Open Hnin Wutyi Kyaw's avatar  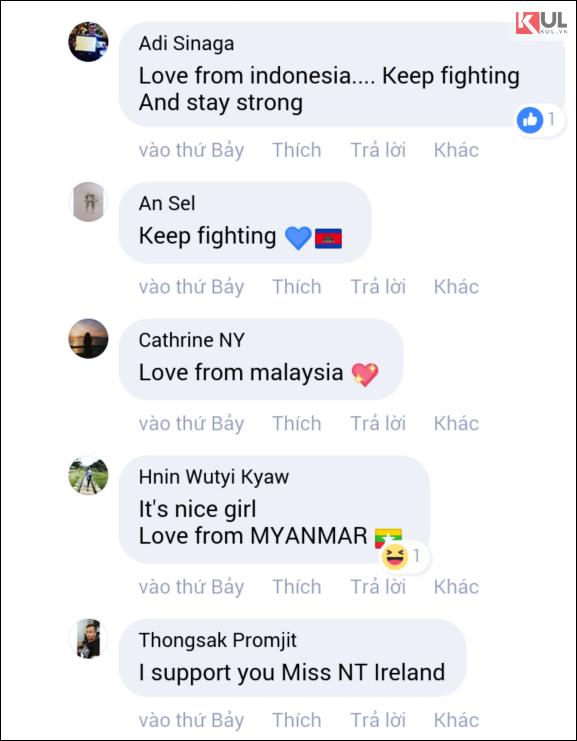[x=88, y=475]
